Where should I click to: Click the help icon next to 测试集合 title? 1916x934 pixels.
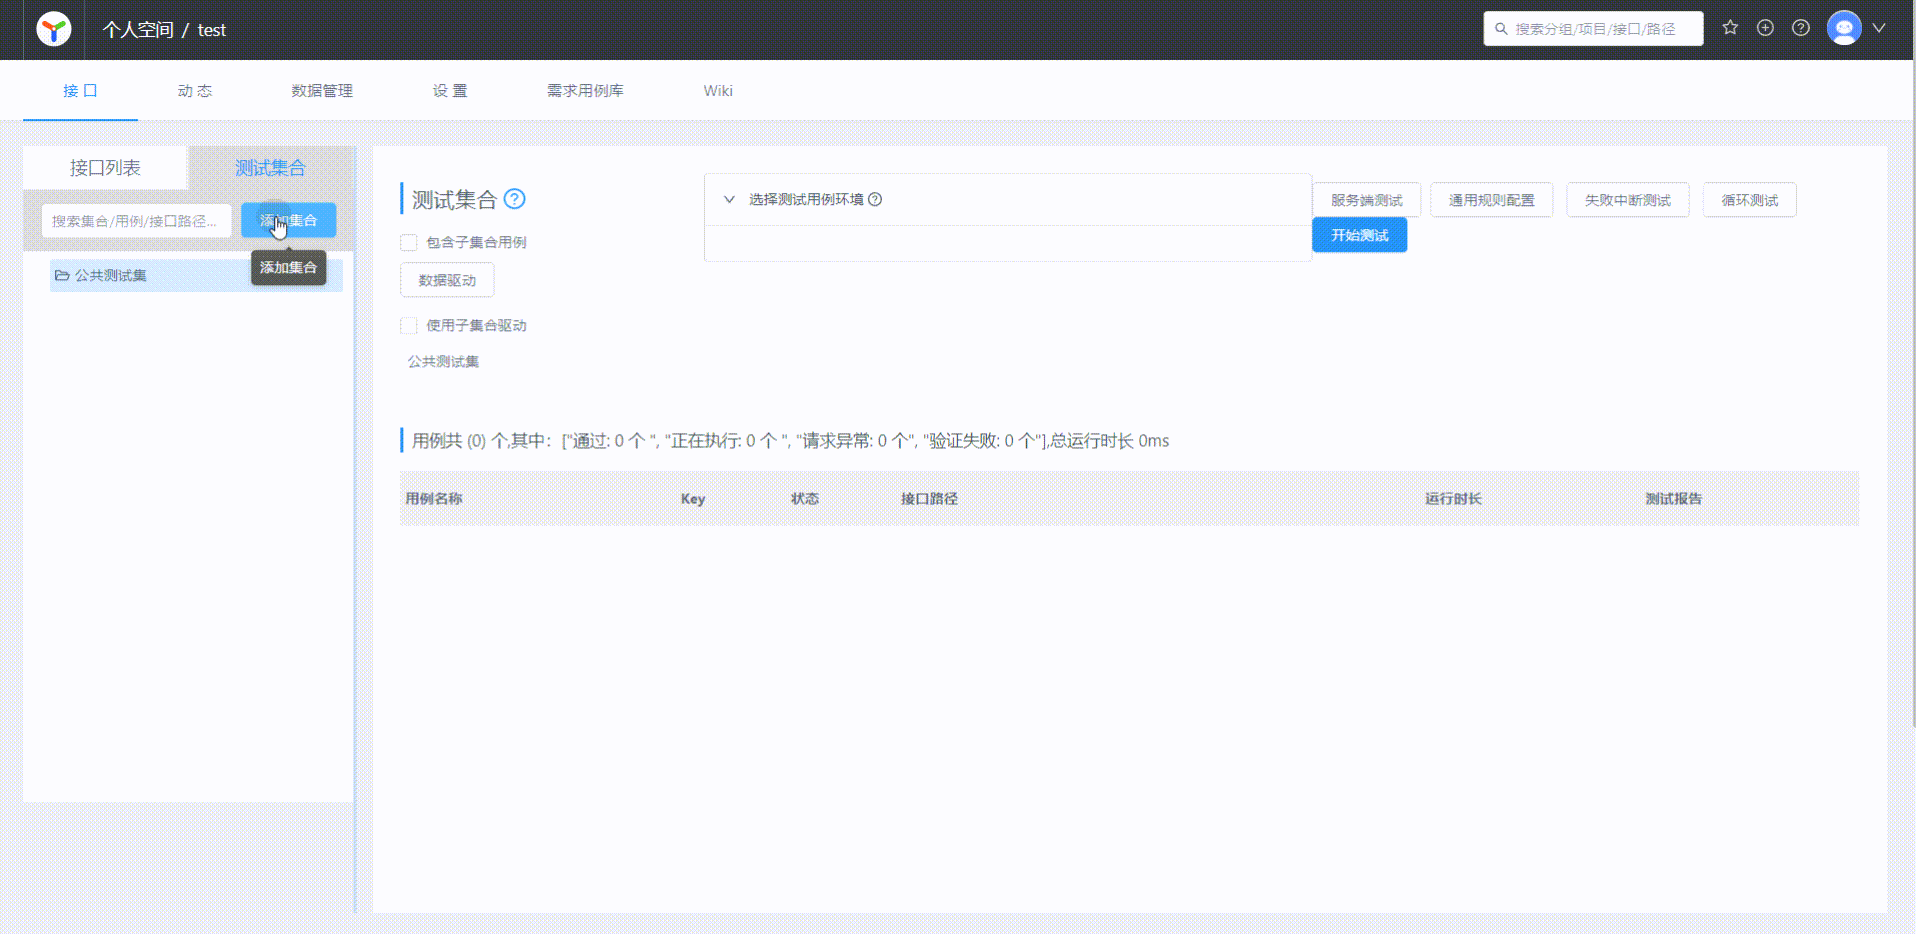pyautogui.click(x=515, y=199)
